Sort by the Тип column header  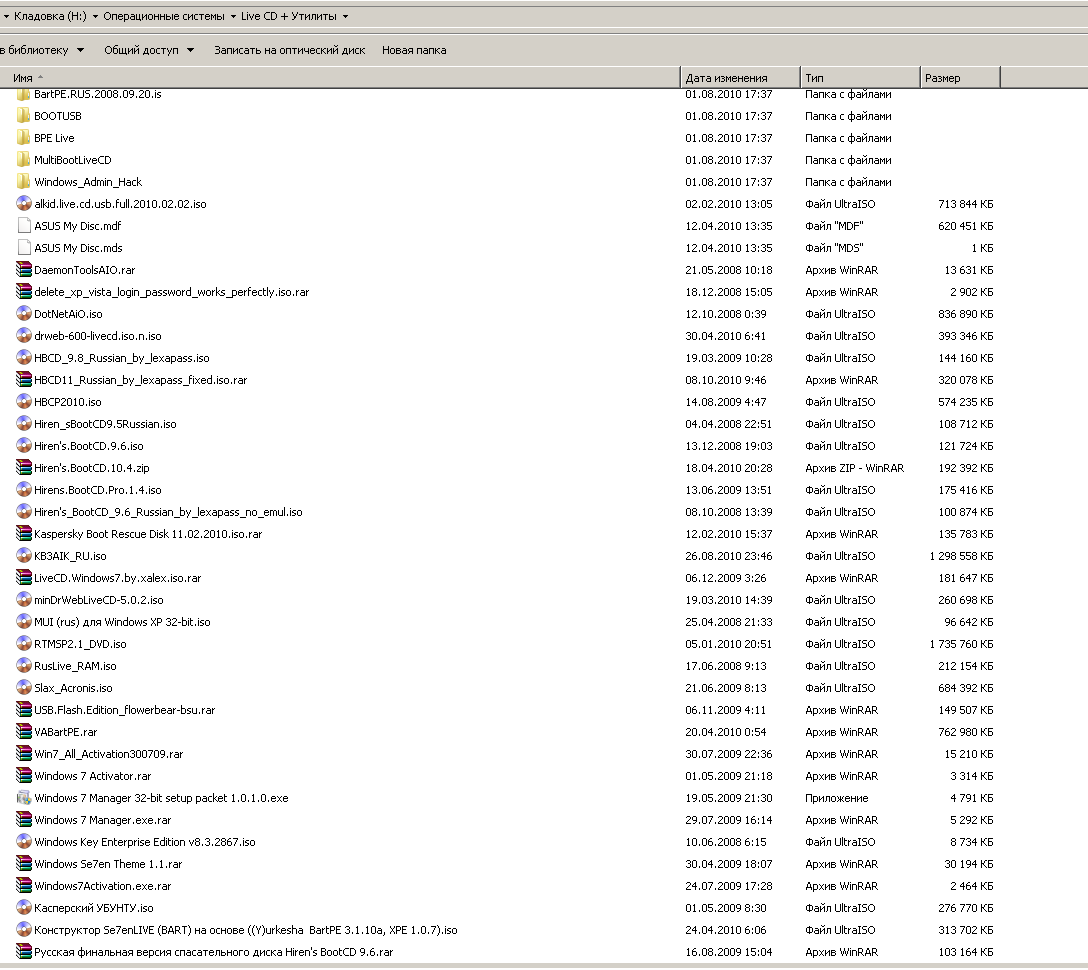[860, 78]
